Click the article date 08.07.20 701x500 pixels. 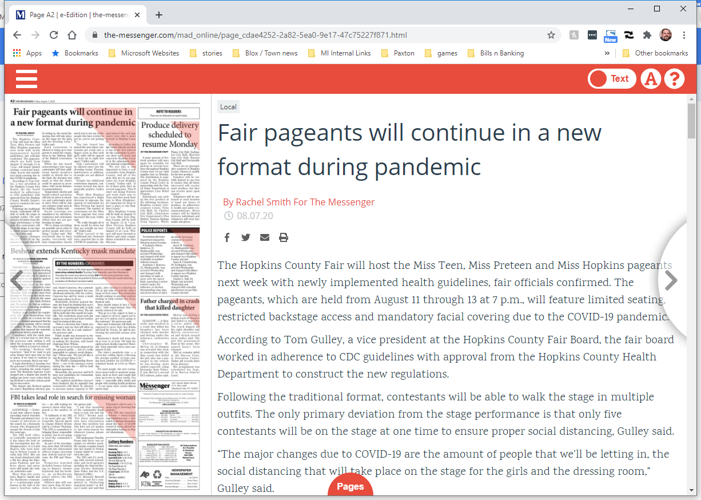pyautogui.click(x=255, y=216)
